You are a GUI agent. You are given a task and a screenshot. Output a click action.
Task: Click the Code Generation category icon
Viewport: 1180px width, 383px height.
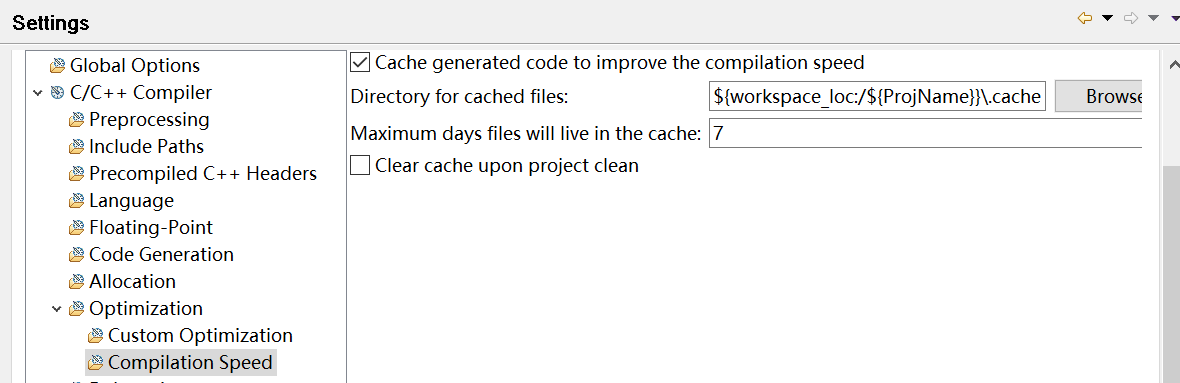76,255
